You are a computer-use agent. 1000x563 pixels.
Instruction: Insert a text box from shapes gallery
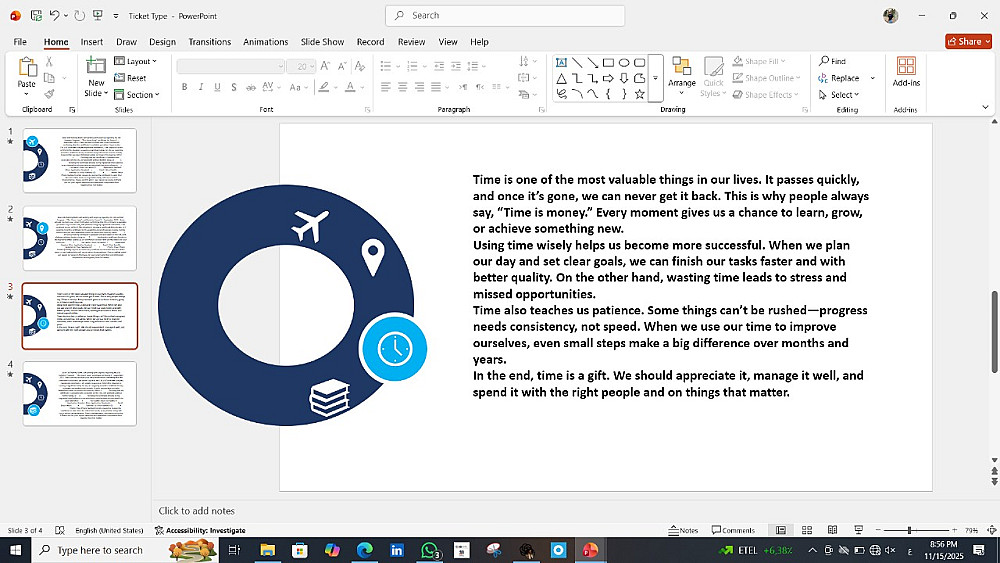561,62
